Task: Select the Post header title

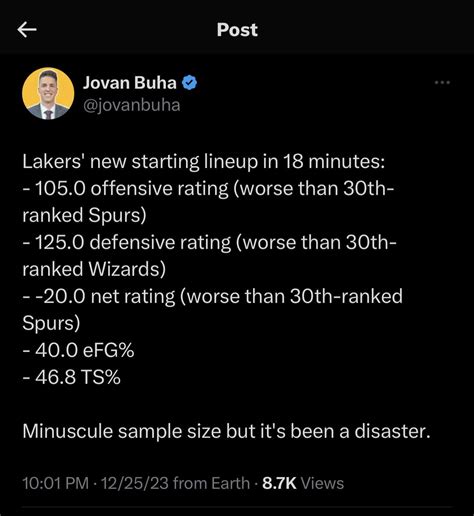Action: 237,30
